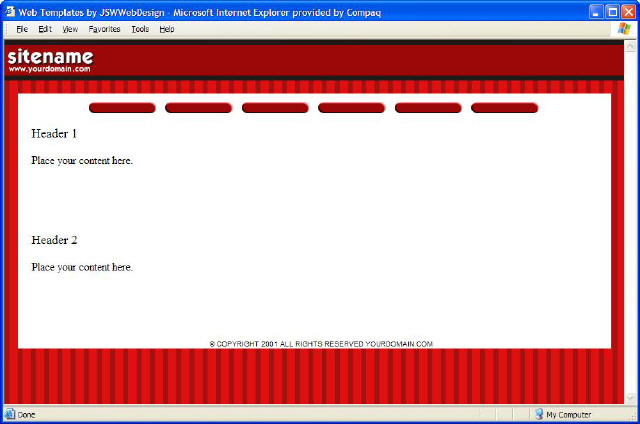Open the Help menu
This screenshot has height=424, width=640.
[167, 29]
